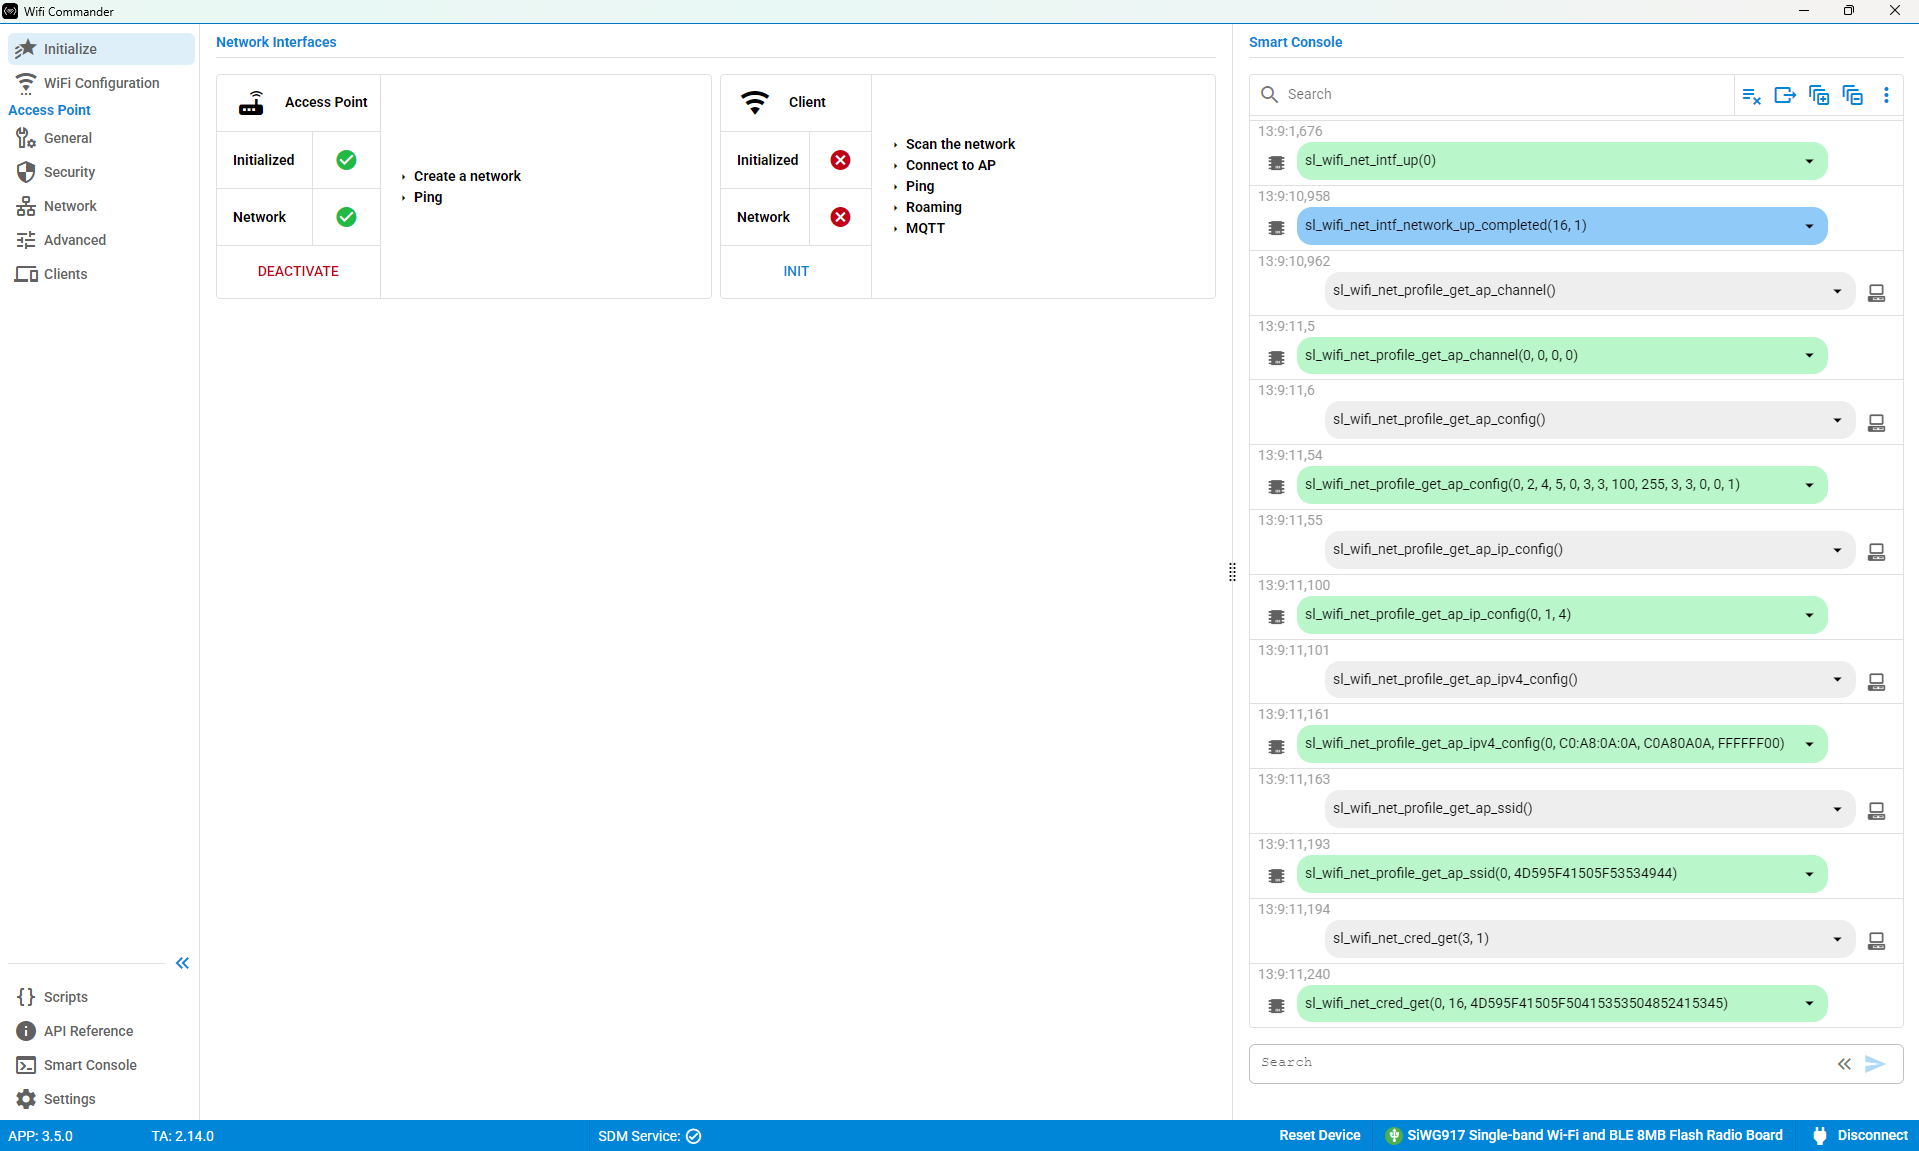Click the Client INIT button

pyautogui.click(x=796, y=271)
